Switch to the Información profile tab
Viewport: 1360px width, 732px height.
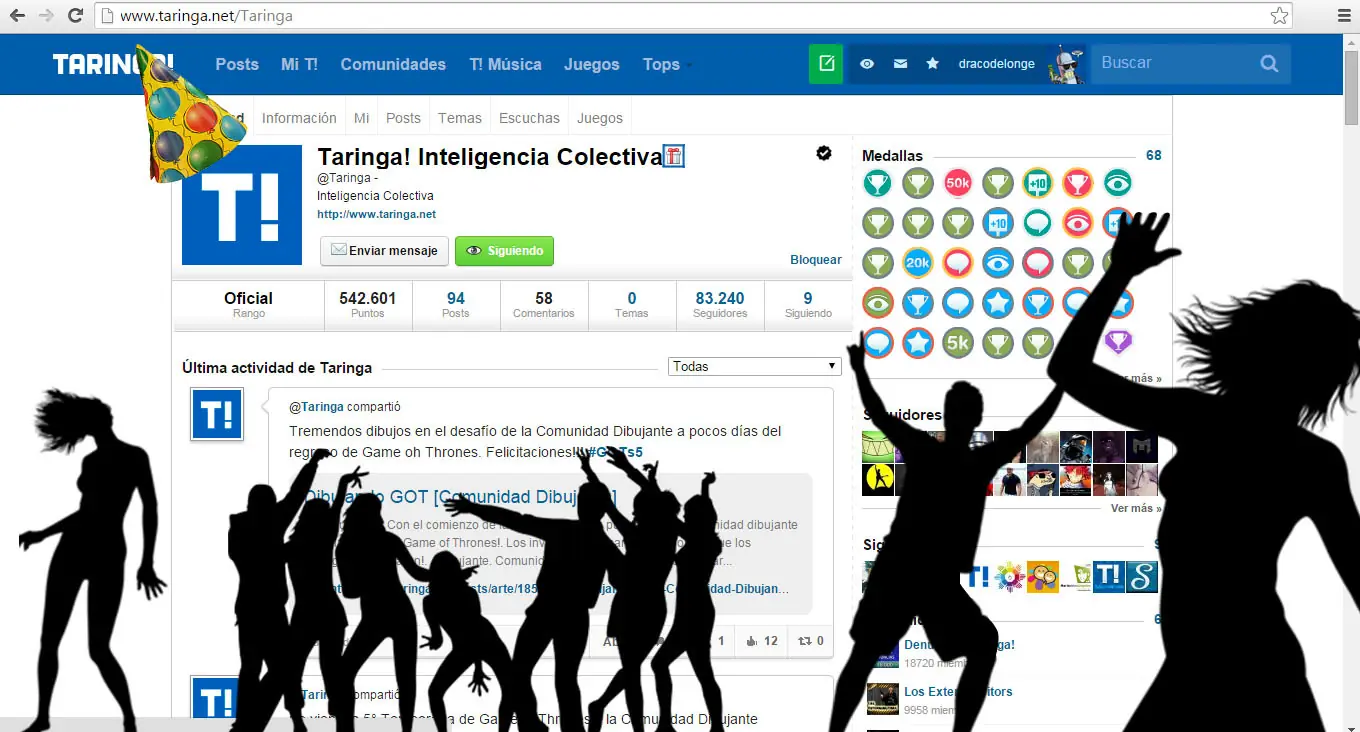pos(299,118)
